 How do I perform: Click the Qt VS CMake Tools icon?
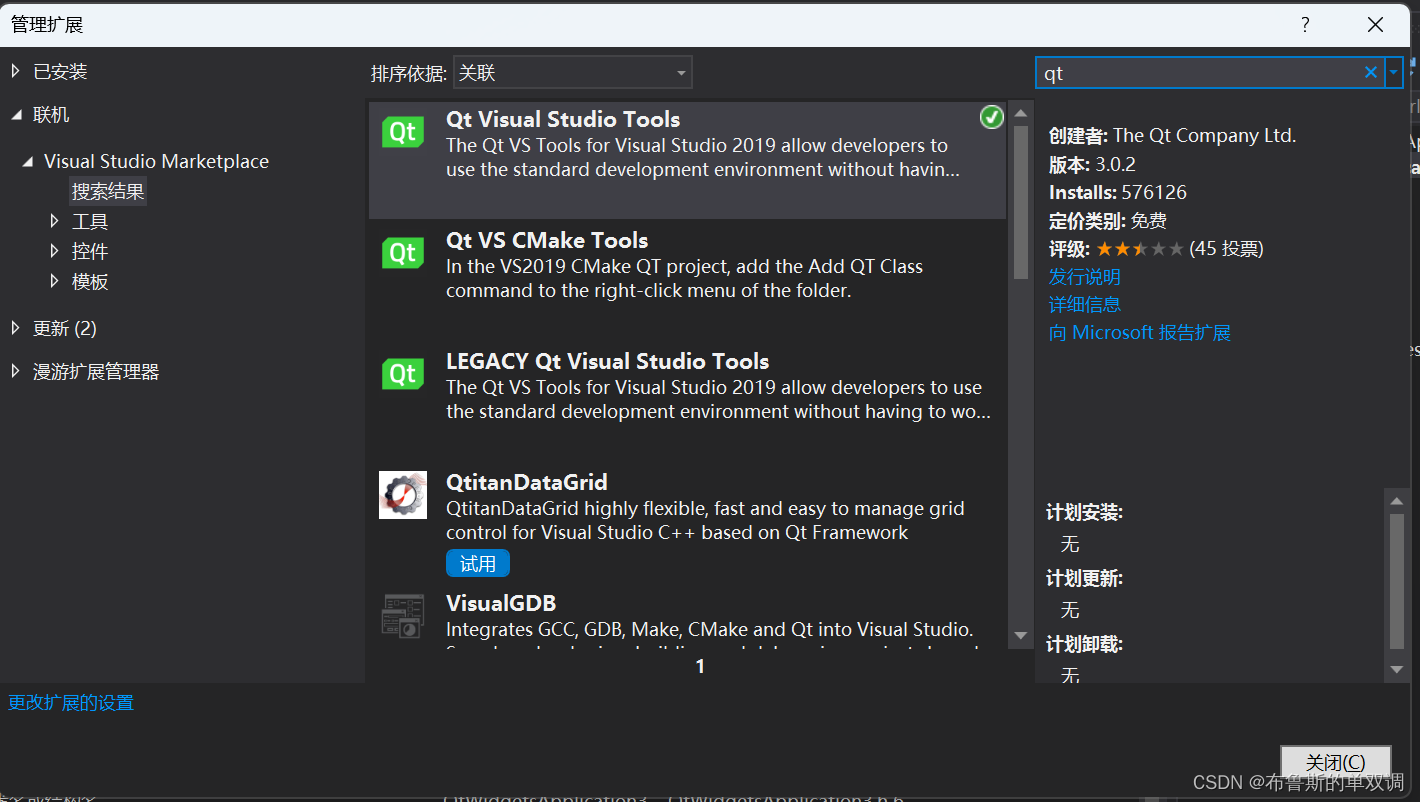(402, 252)
